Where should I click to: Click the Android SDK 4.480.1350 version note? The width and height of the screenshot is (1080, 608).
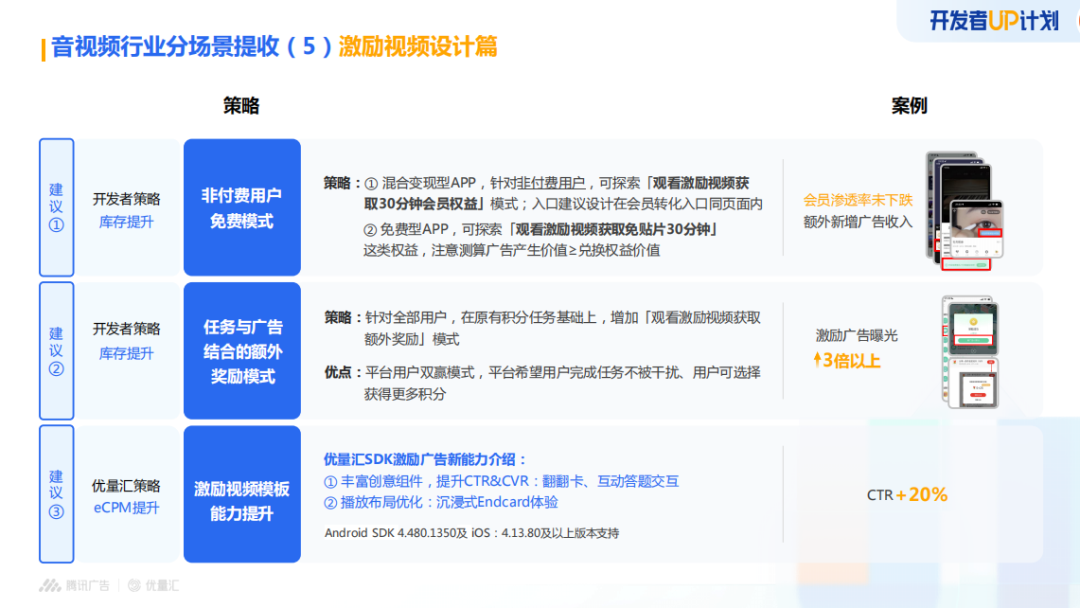472,532
